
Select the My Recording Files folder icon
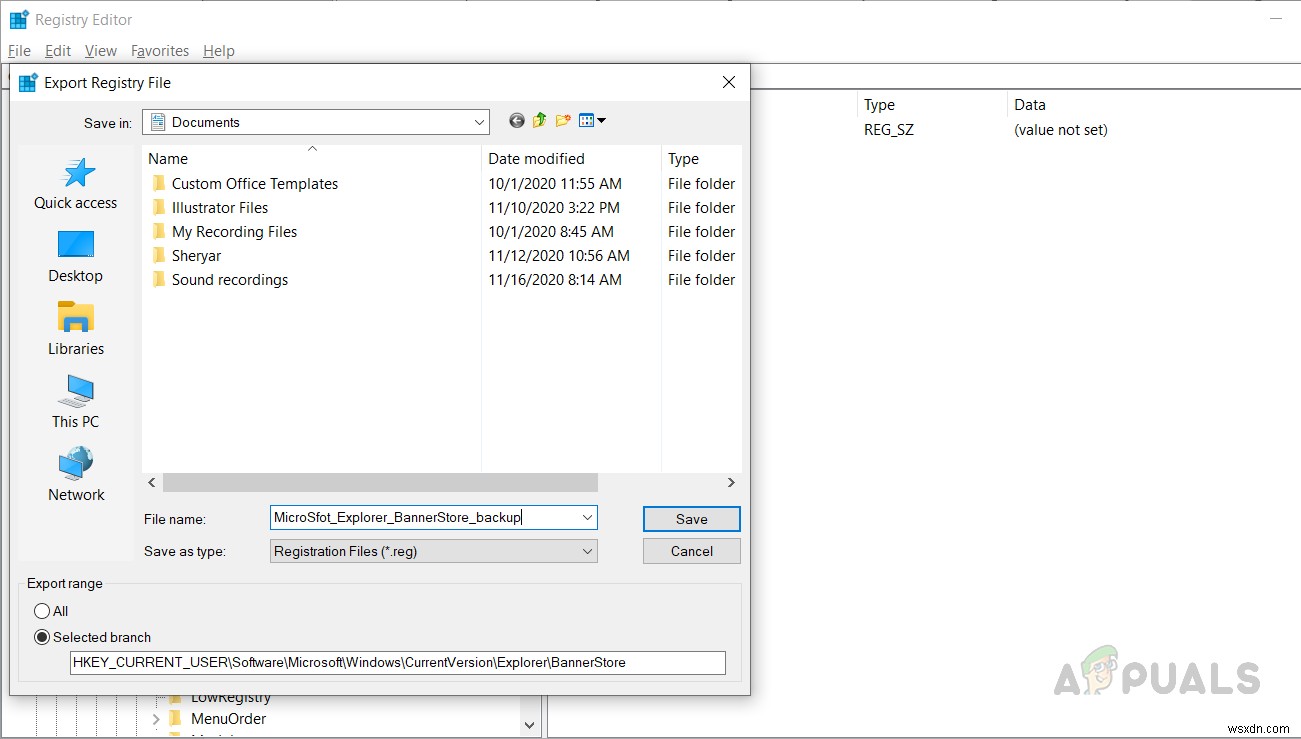[158, 232]
